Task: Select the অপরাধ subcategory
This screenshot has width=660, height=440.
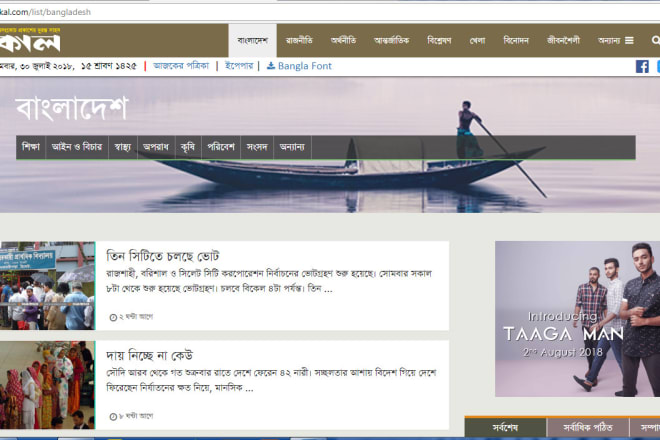Action: (x=156, y=147)
